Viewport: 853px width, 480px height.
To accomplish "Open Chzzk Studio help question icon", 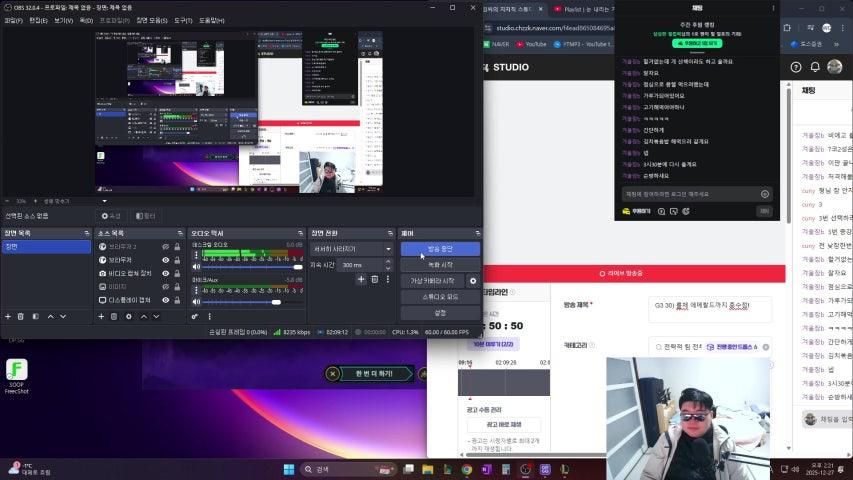I will tap(796, 67).
